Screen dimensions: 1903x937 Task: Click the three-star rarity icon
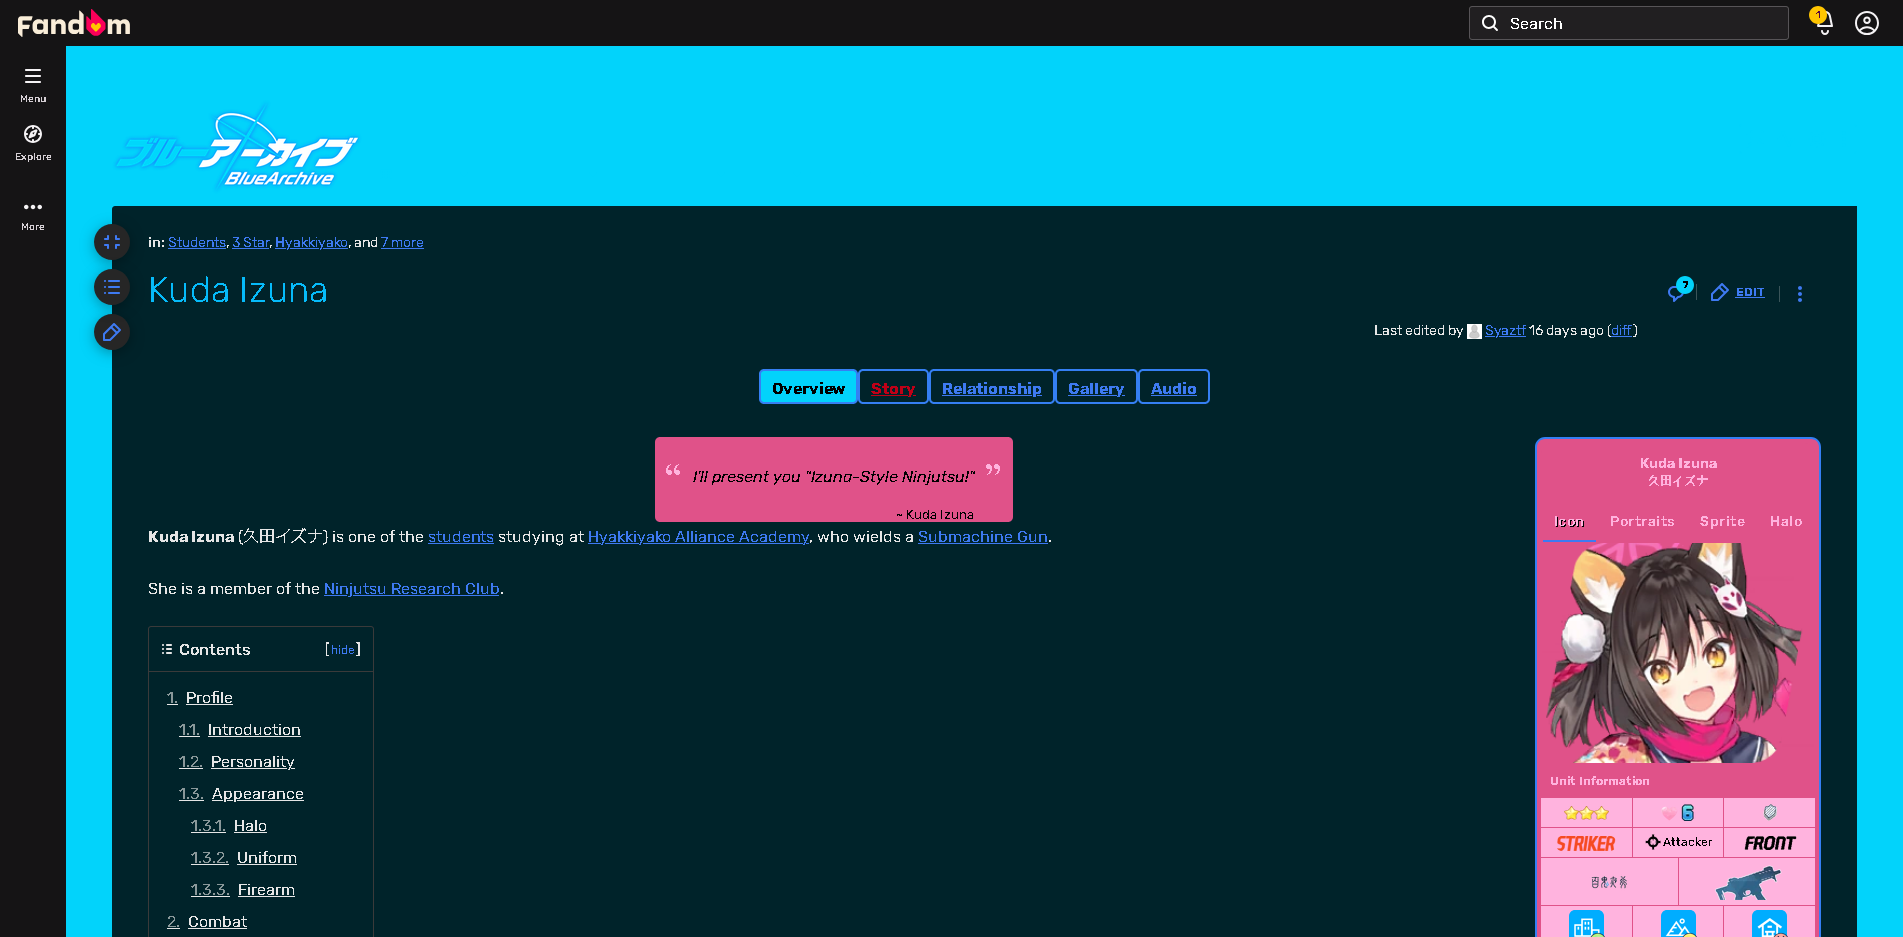click(1586, 813)
